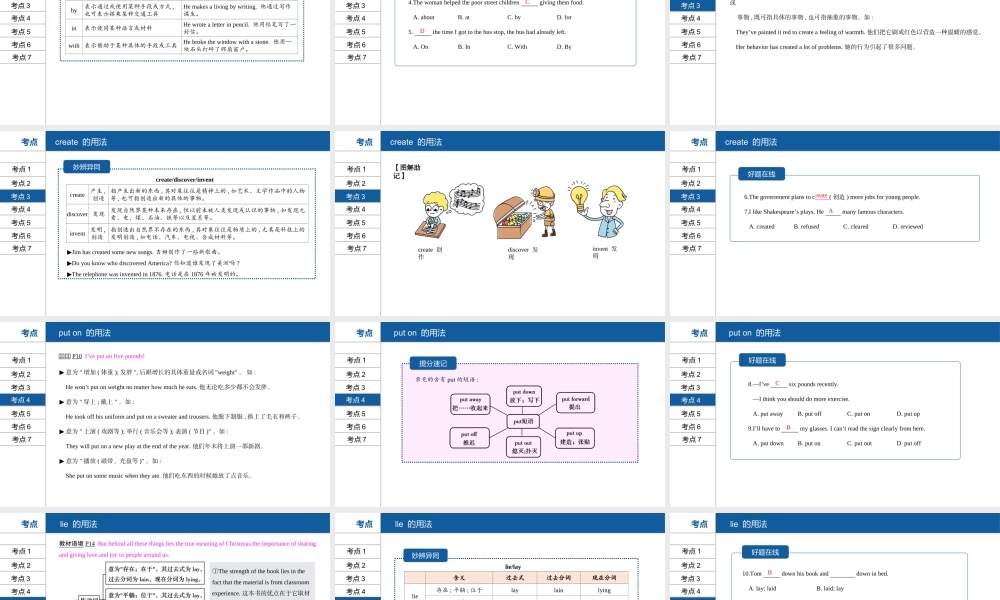Screen dimensions: 1000x600
Task: Open the slide with "They've painted it red" sentence
Action: (835, 62)
